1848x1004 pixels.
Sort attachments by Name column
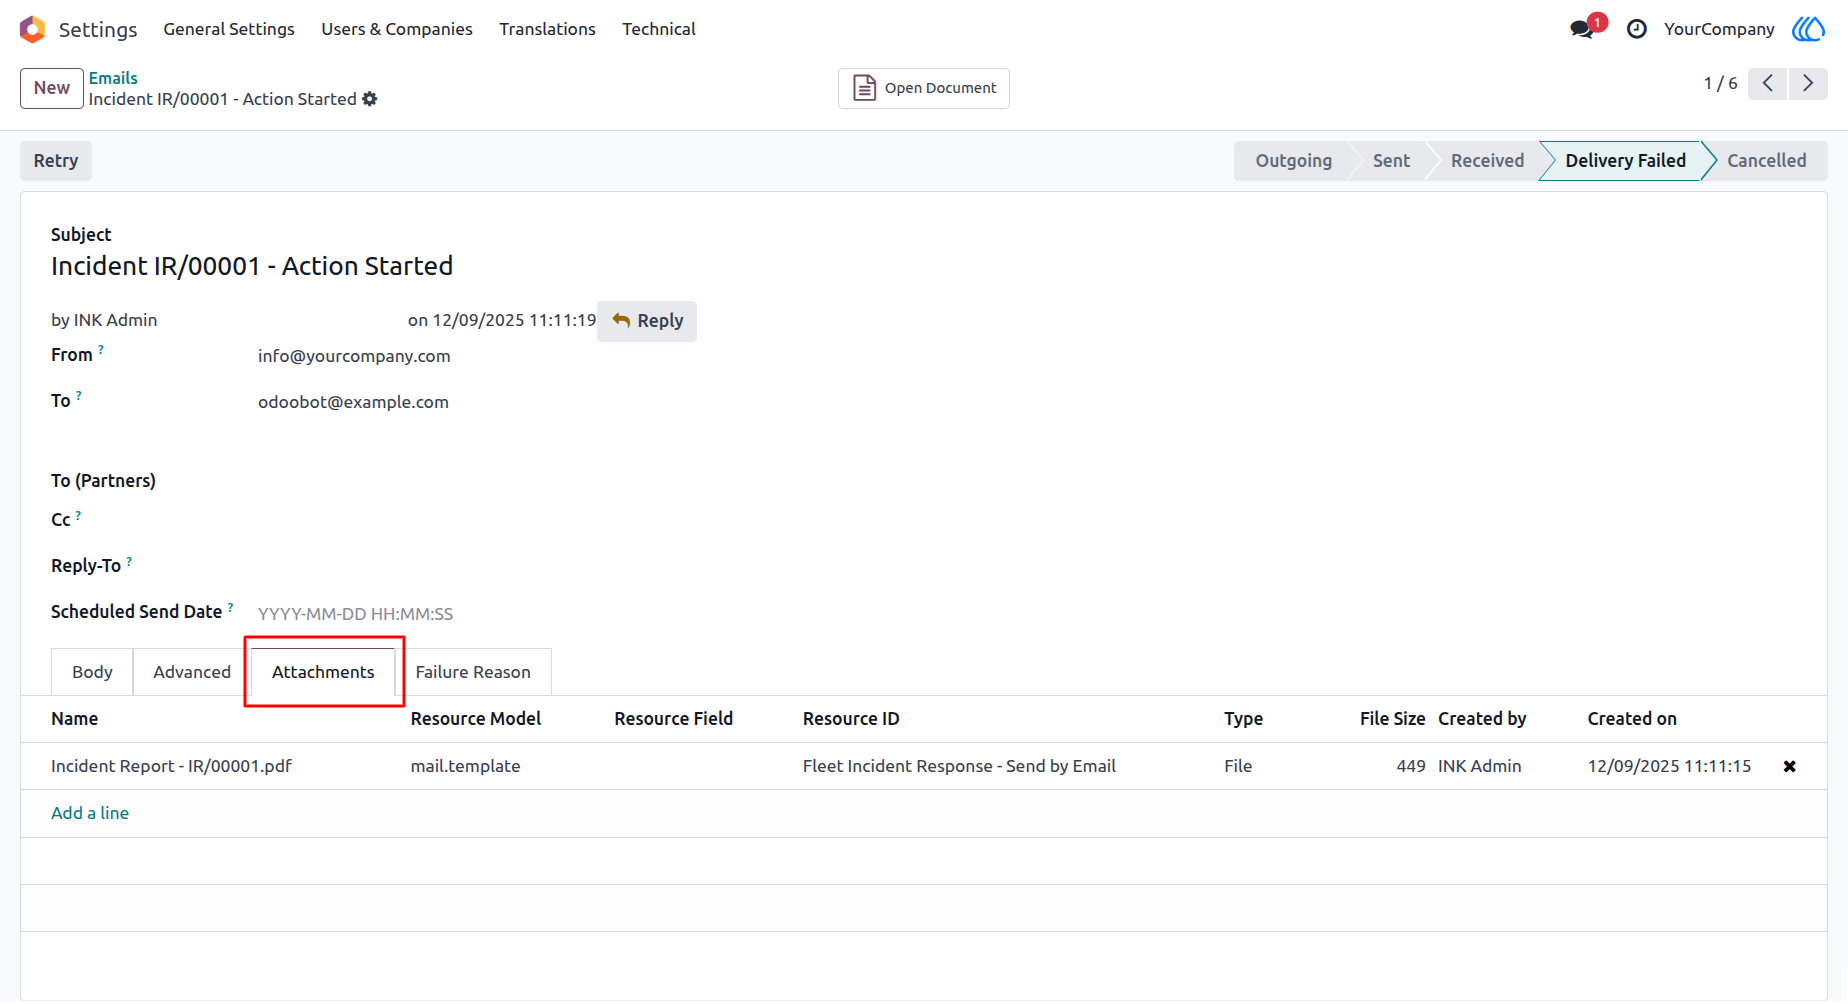(x=75, y=719)
